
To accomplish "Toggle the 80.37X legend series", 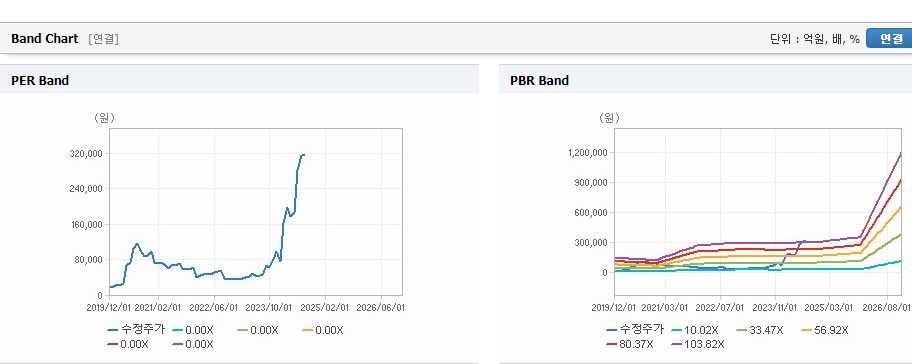I will click(629, 344).
